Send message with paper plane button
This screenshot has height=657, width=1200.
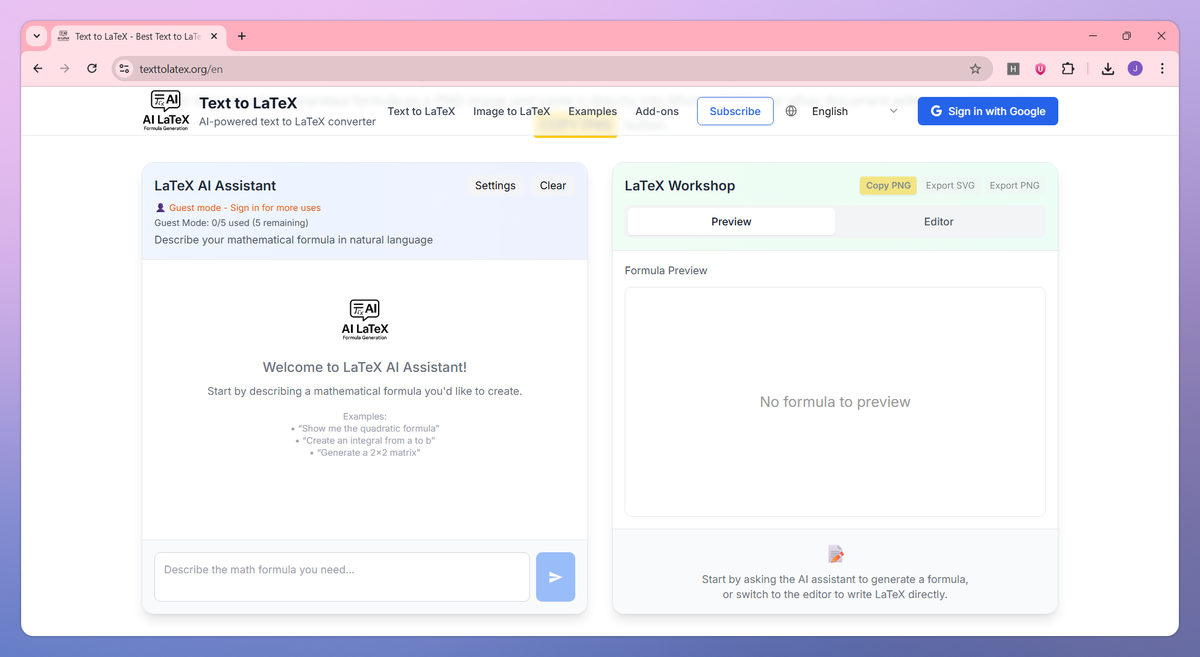tap(555, 577)
